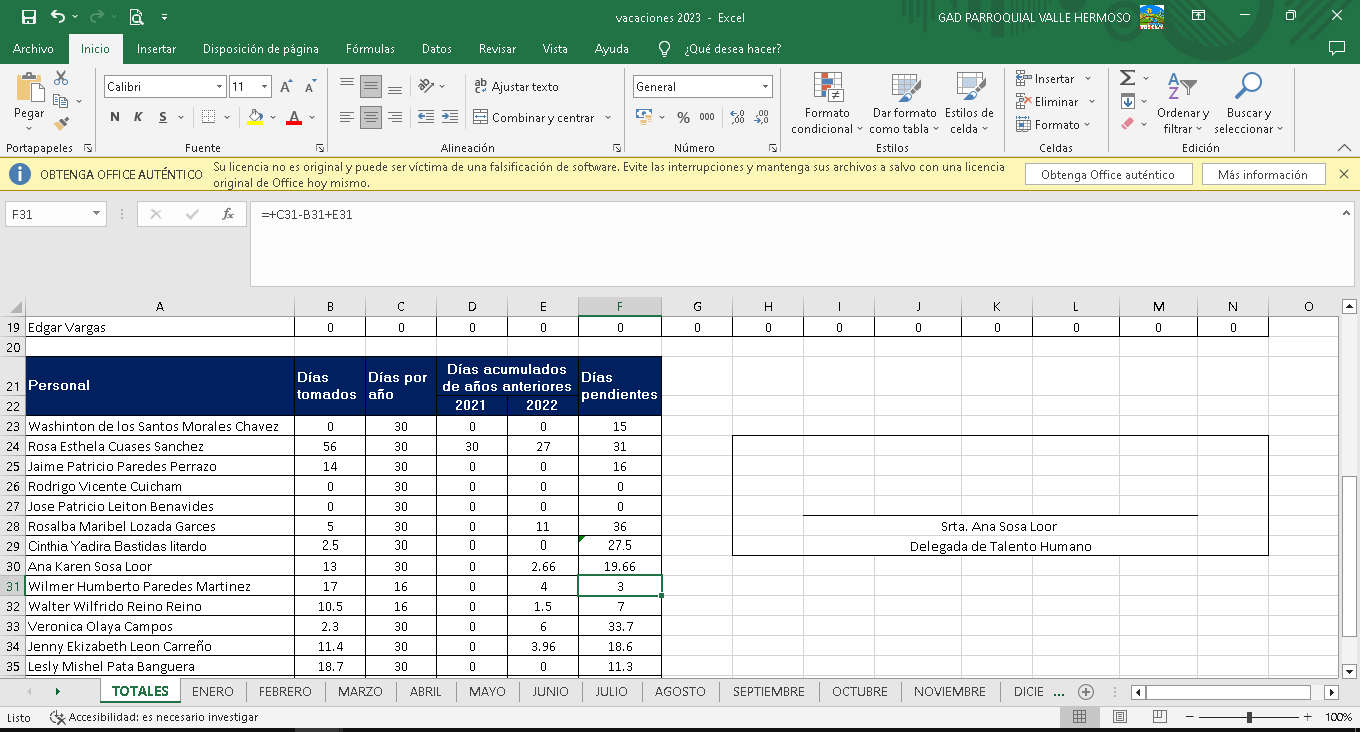Click the percent style icon

[683, 118]
